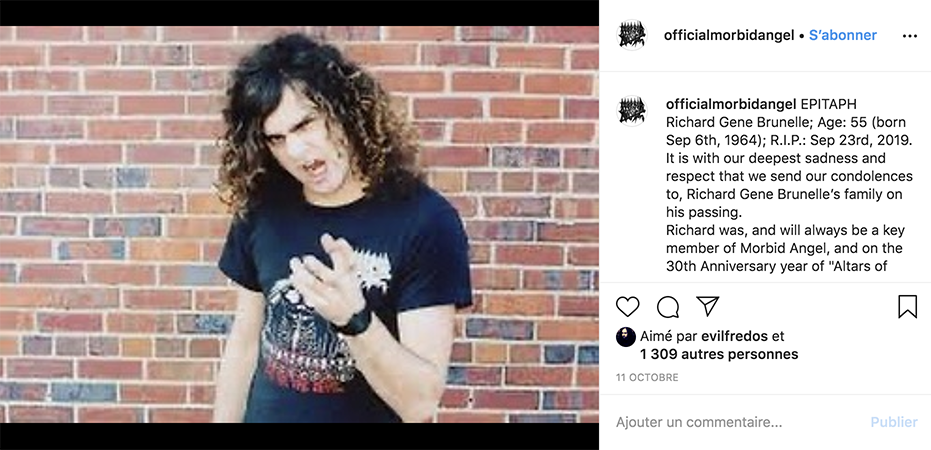Save the post with the bookmark icon
931x450 pixels.
pos(907,306)
